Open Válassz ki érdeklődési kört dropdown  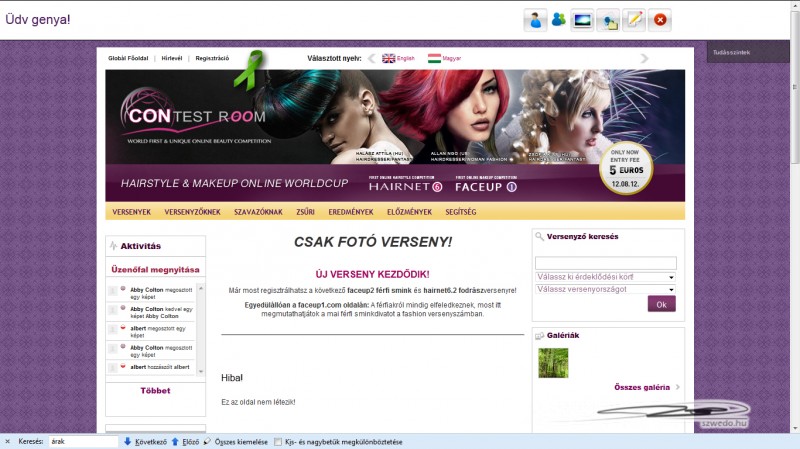[606, 277]
